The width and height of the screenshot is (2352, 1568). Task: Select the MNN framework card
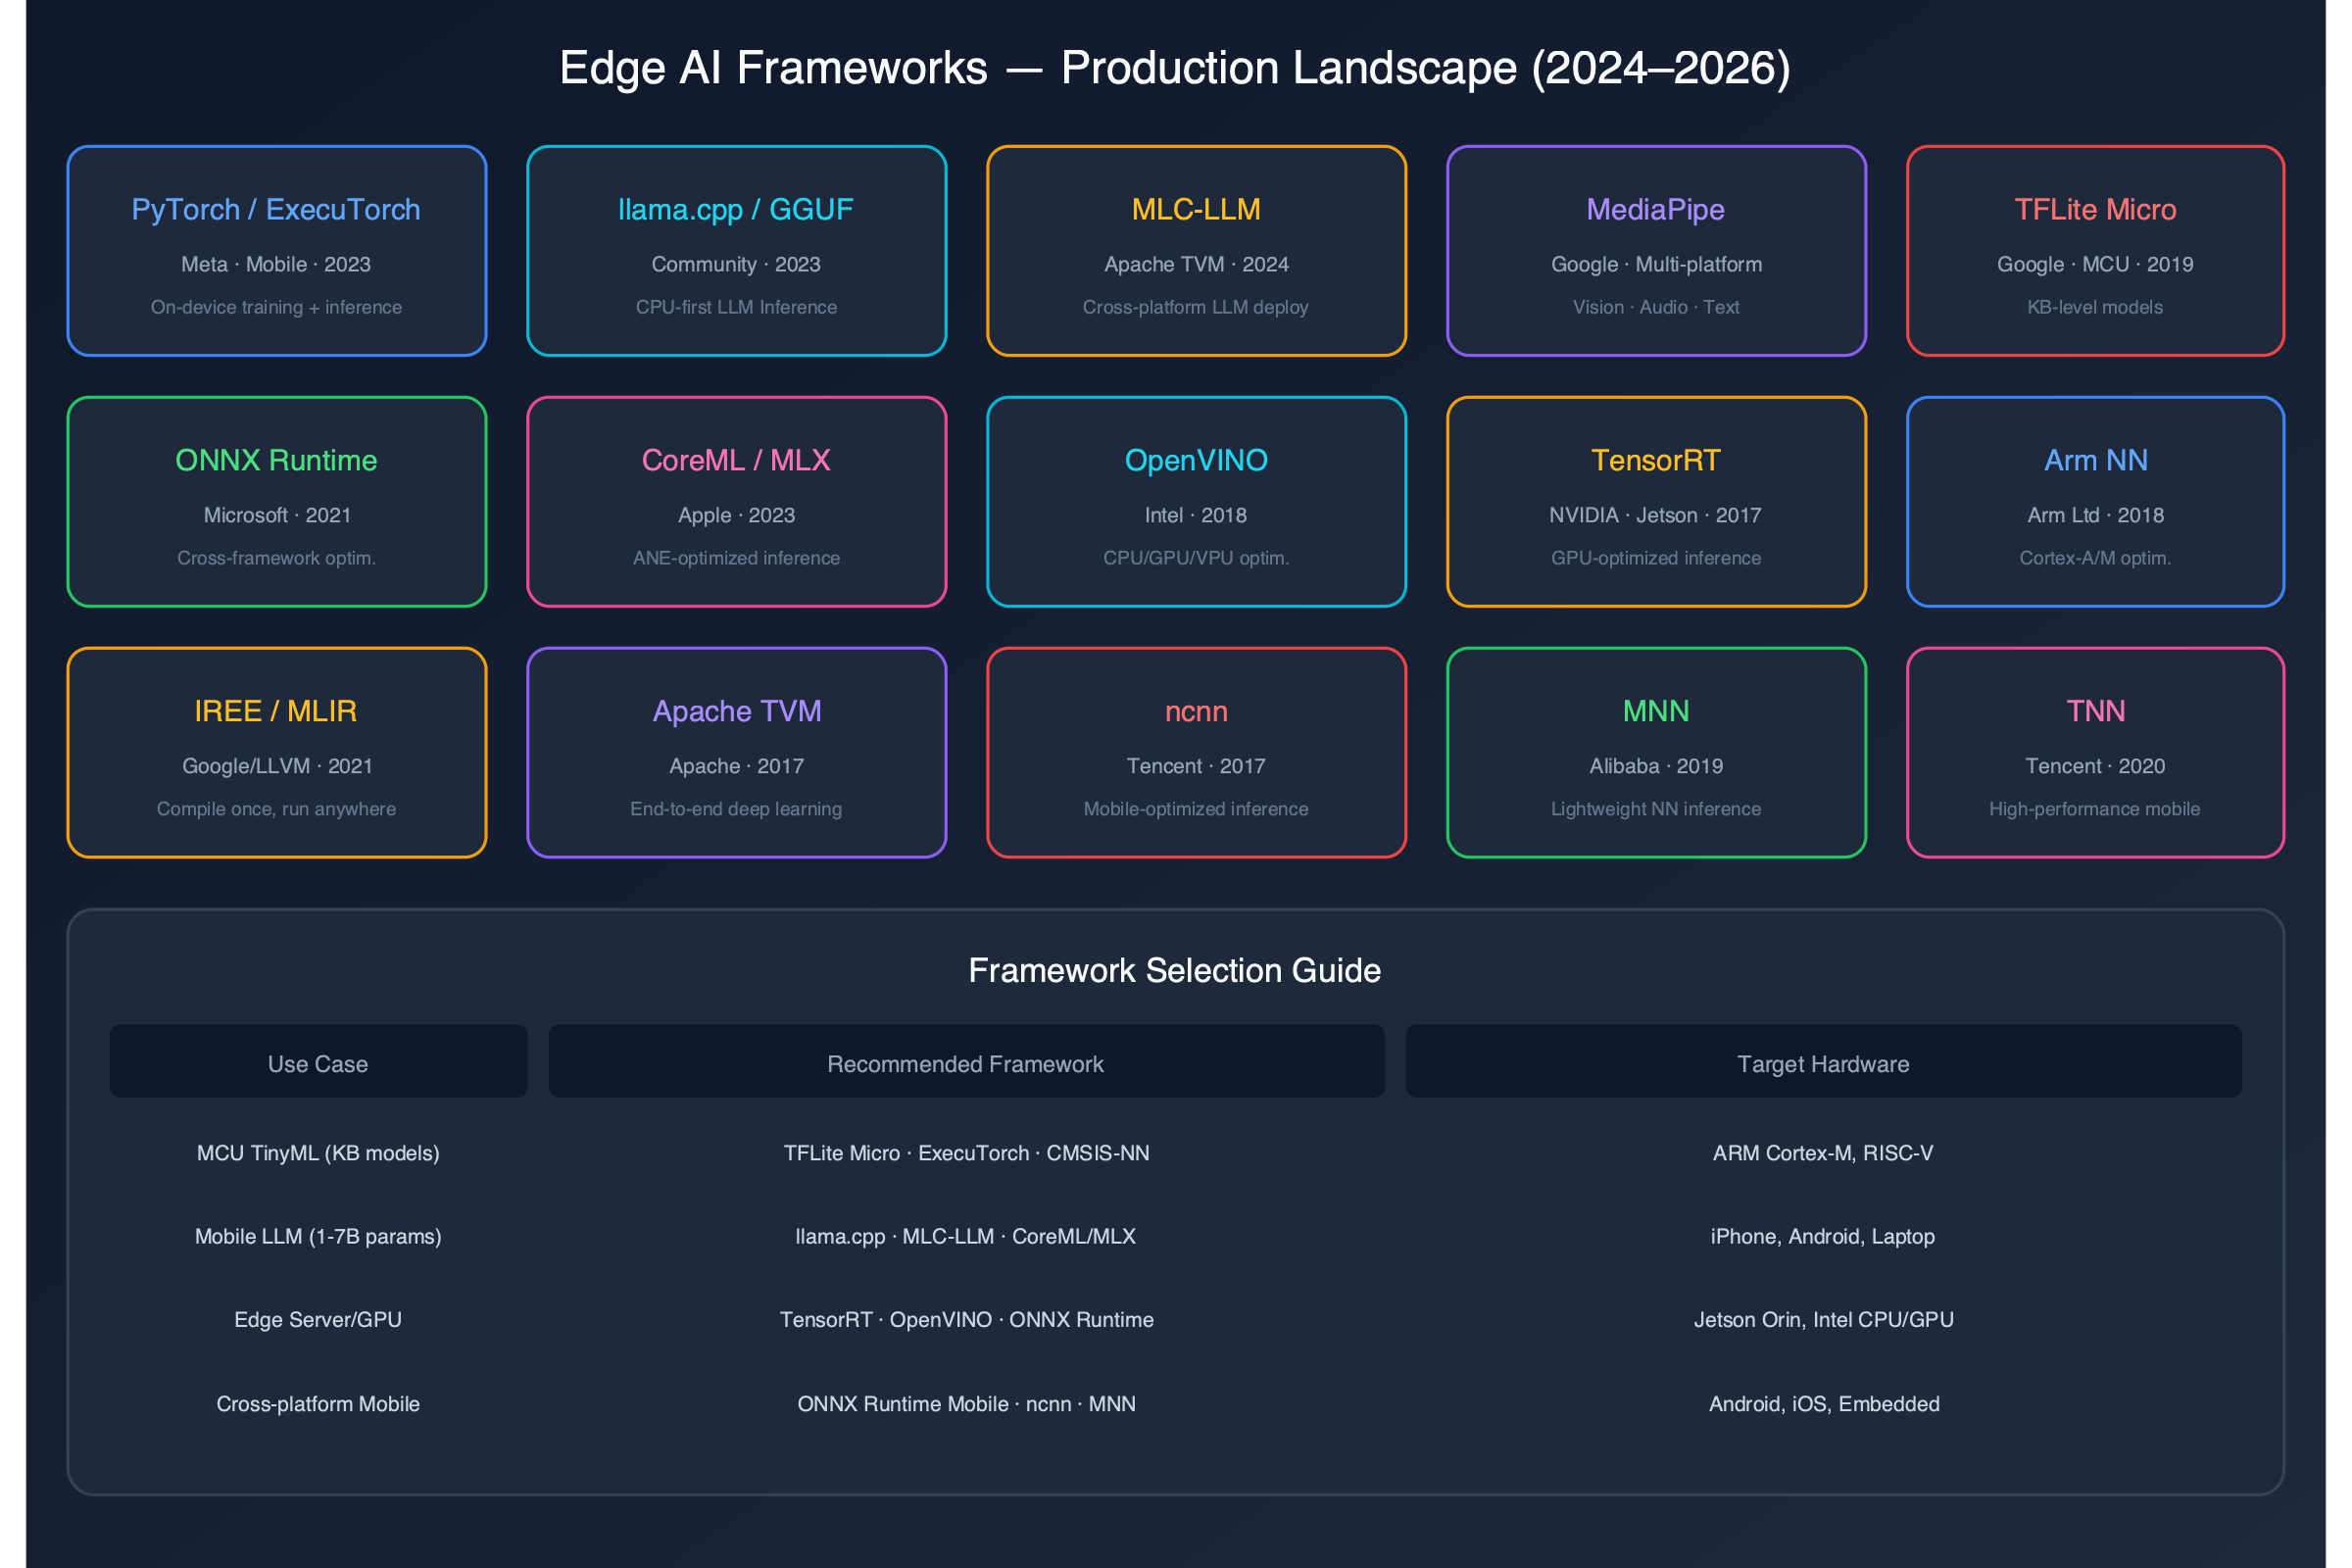tap(1657, 753)
